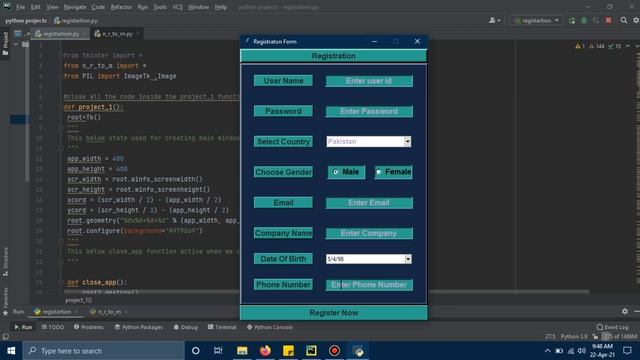The height and width of the screenshot is (360, 640).
Task: Launch Firefox from taskbar
Action: pyautogui.click(x=265, y=351)
